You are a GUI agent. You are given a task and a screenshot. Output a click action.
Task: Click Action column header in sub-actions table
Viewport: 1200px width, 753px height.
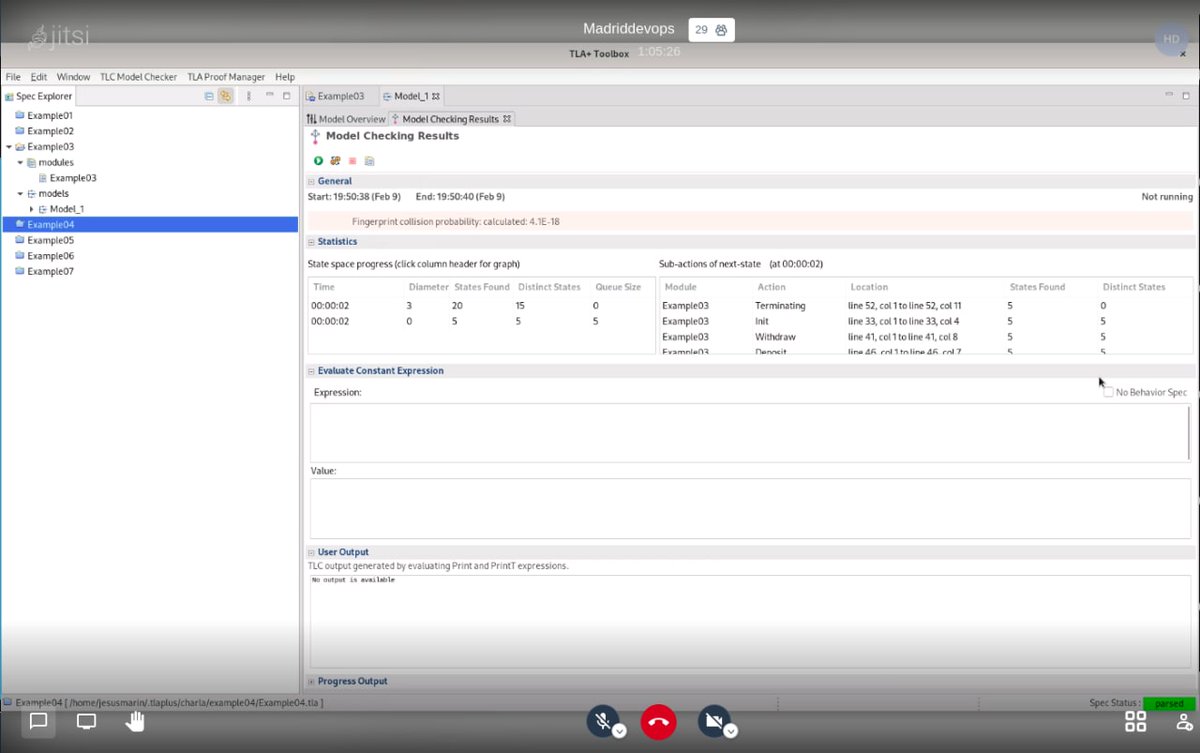tap(771, 287)
